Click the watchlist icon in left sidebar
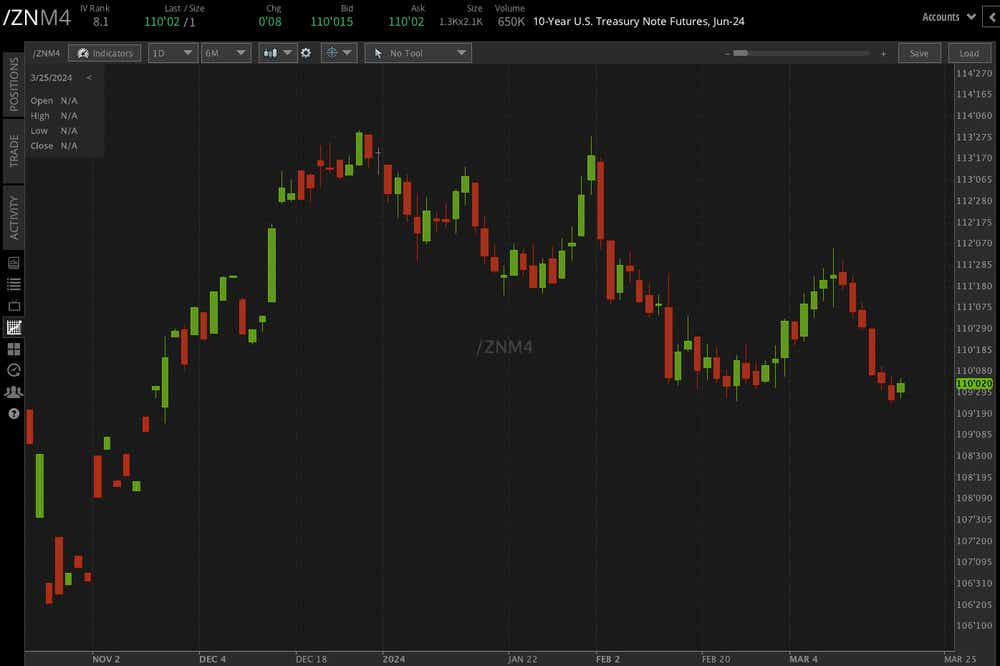This screenshot has height=666, width=1000. pyautogui.click(x=13, y=284)
